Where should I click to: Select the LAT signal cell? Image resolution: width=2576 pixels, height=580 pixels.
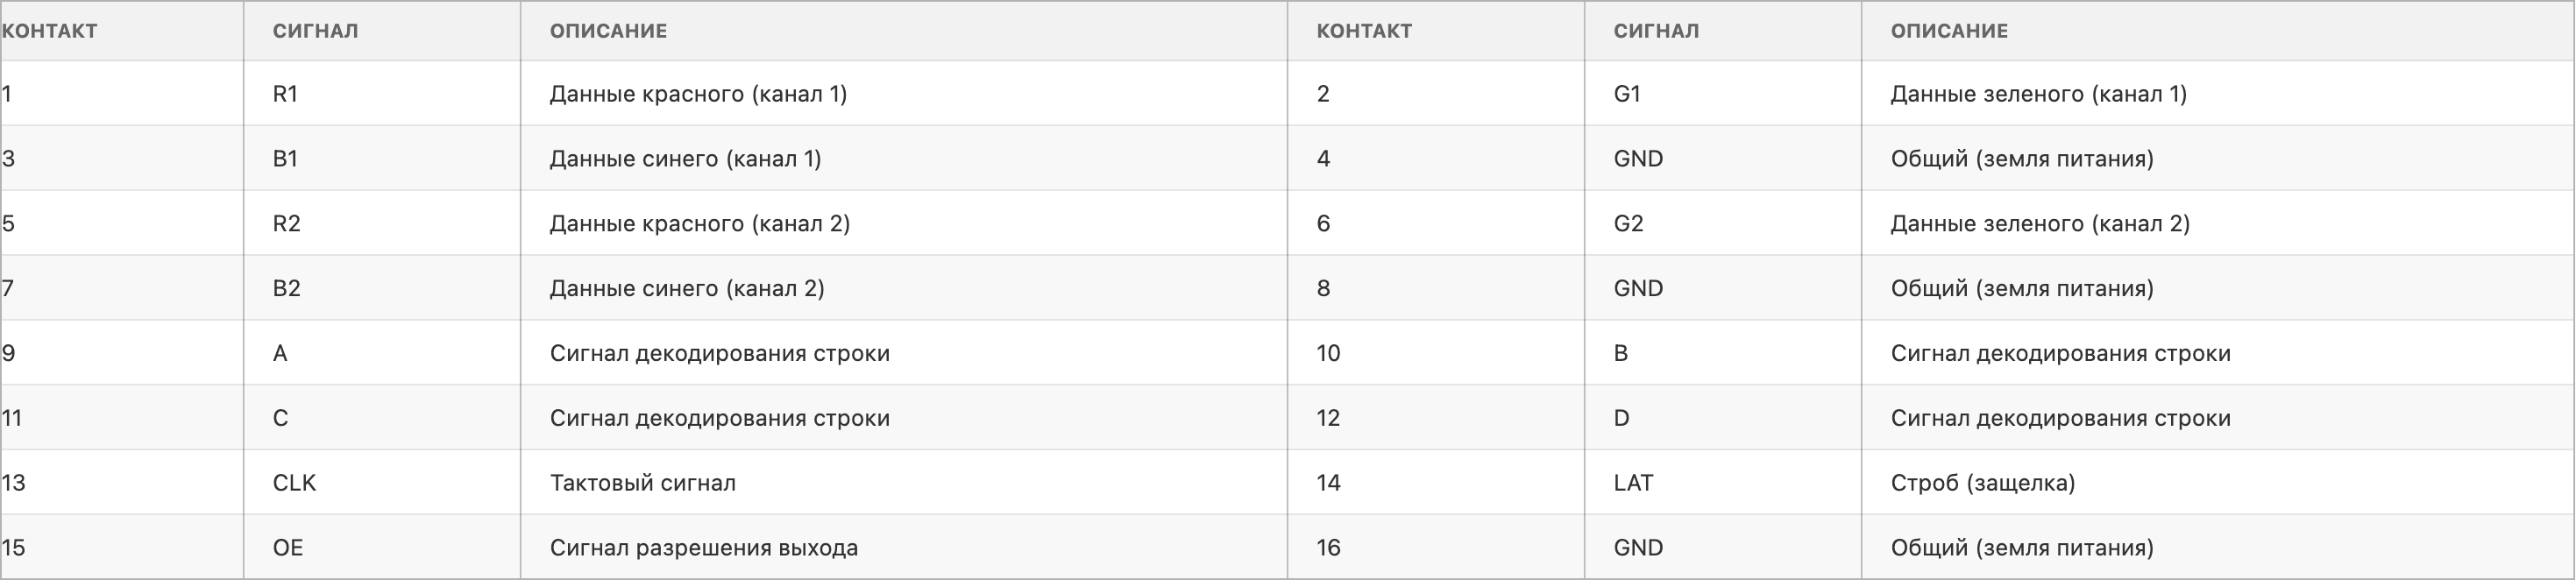coord(1633,483)
